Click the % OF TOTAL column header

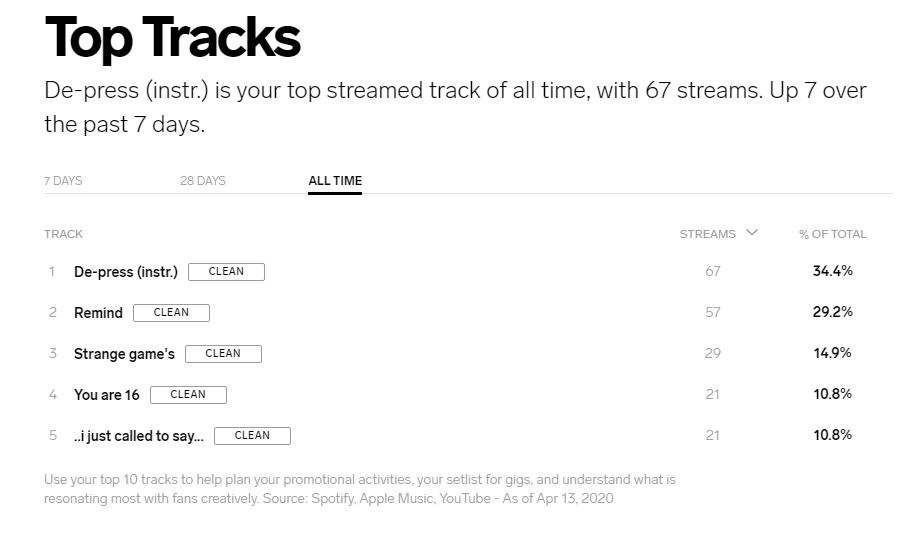(x=832, y=234)
